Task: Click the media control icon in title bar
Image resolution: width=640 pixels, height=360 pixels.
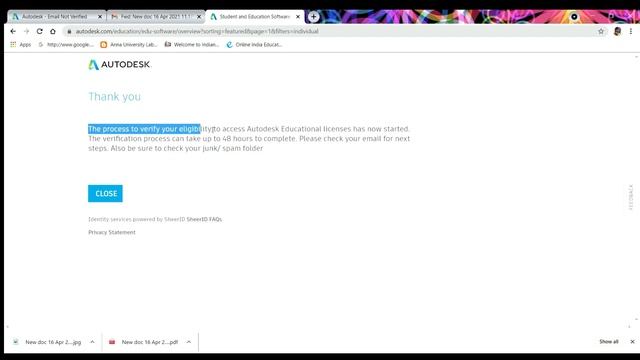Action: coord(574,17)
